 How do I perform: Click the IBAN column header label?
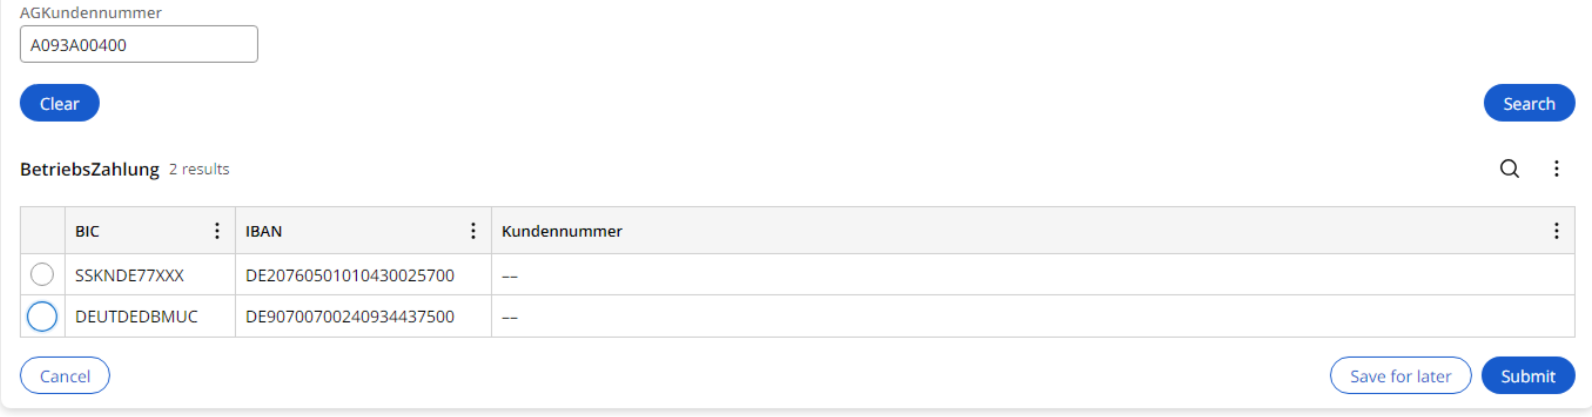tap(264, 231)
